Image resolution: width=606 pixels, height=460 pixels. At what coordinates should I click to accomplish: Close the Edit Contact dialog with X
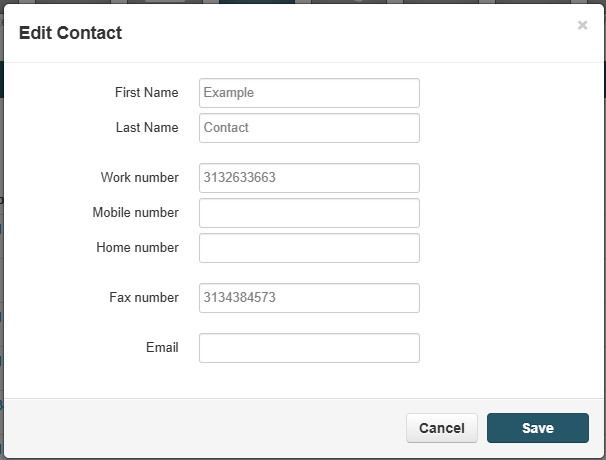tap(582, 25)
